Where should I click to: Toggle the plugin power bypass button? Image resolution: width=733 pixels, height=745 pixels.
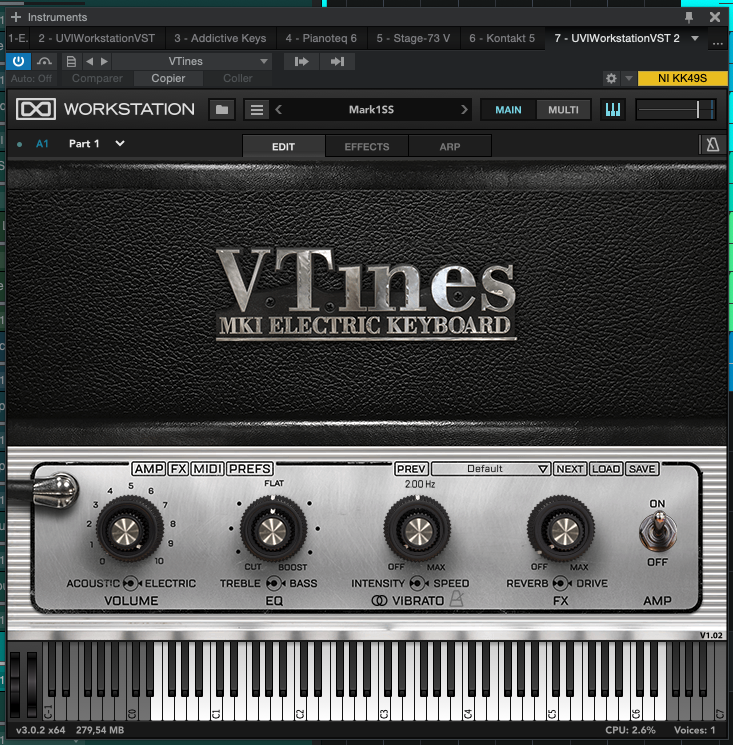19,61
